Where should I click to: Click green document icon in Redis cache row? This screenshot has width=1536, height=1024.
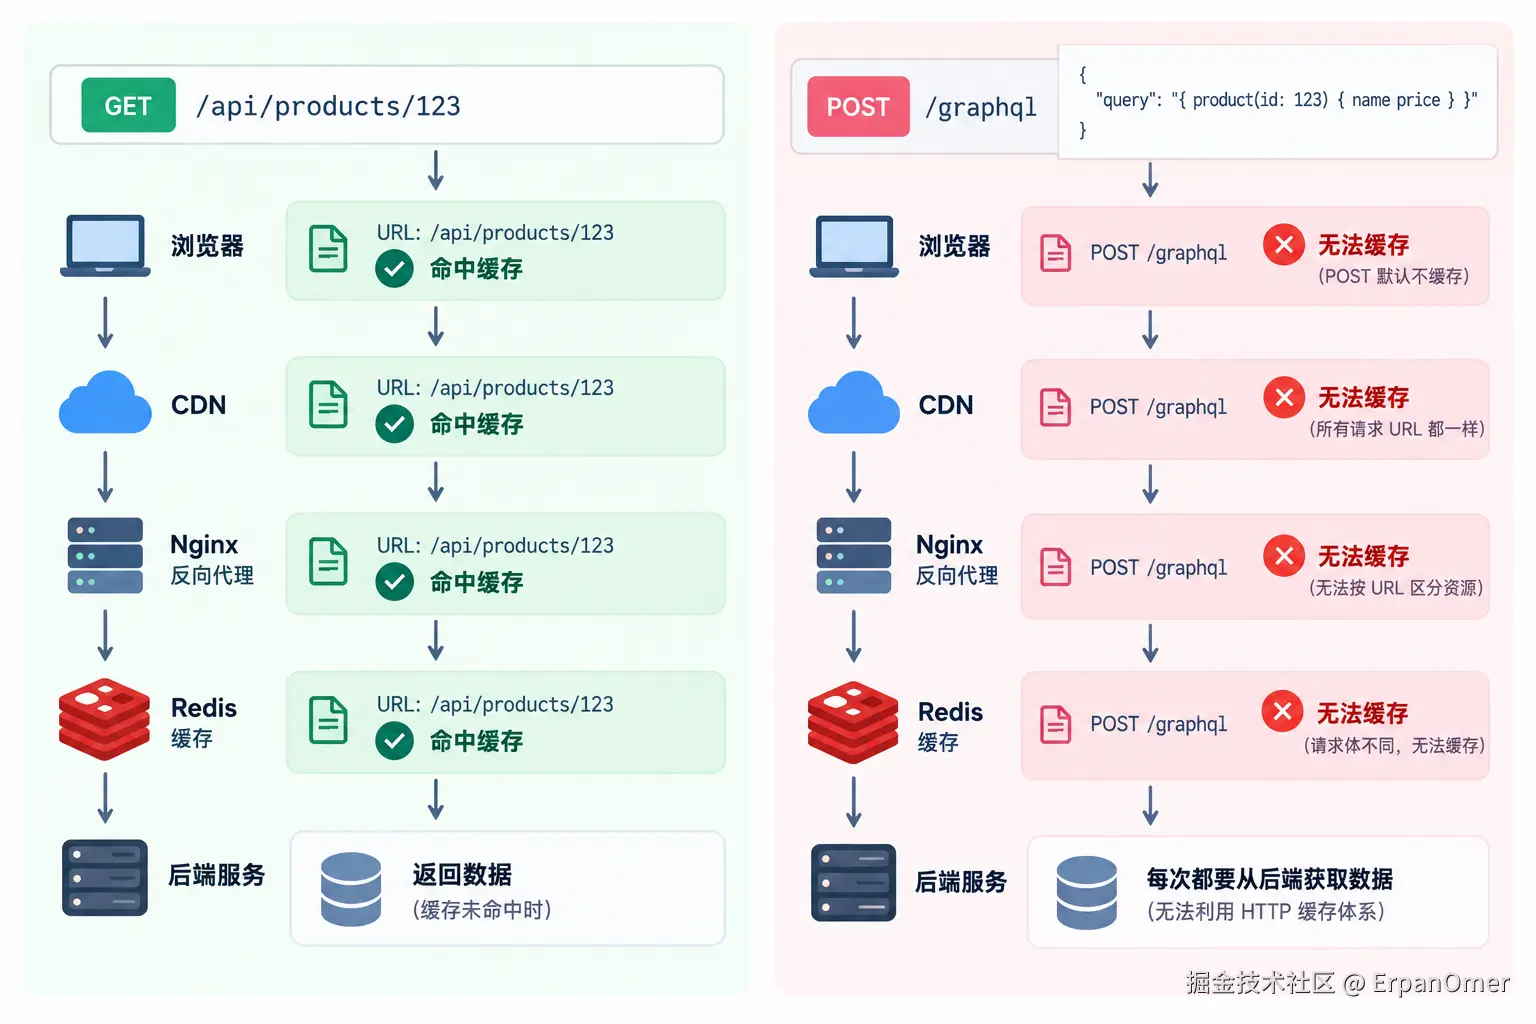(328, 720)
